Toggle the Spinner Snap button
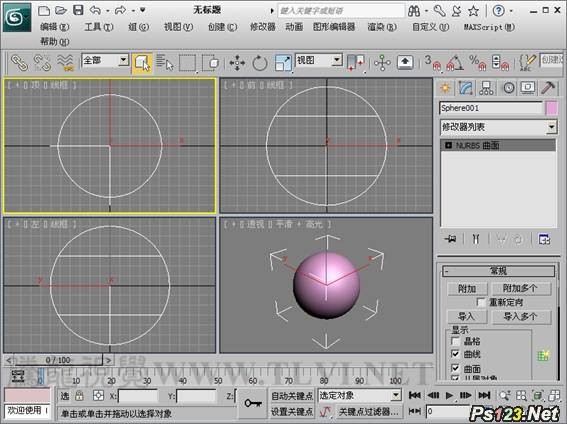The width and height of the screenshot is (567, 424). 500,63
